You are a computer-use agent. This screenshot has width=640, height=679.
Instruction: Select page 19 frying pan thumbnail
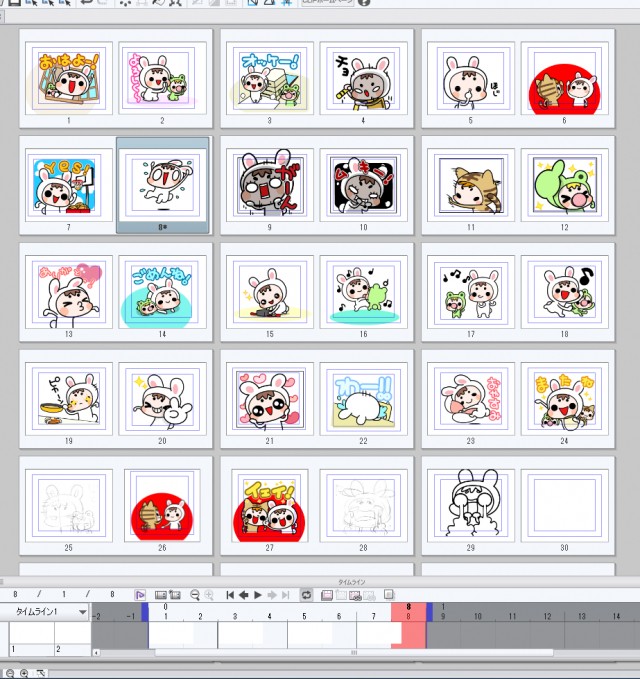pyautogui.click(x=69, y=399)
